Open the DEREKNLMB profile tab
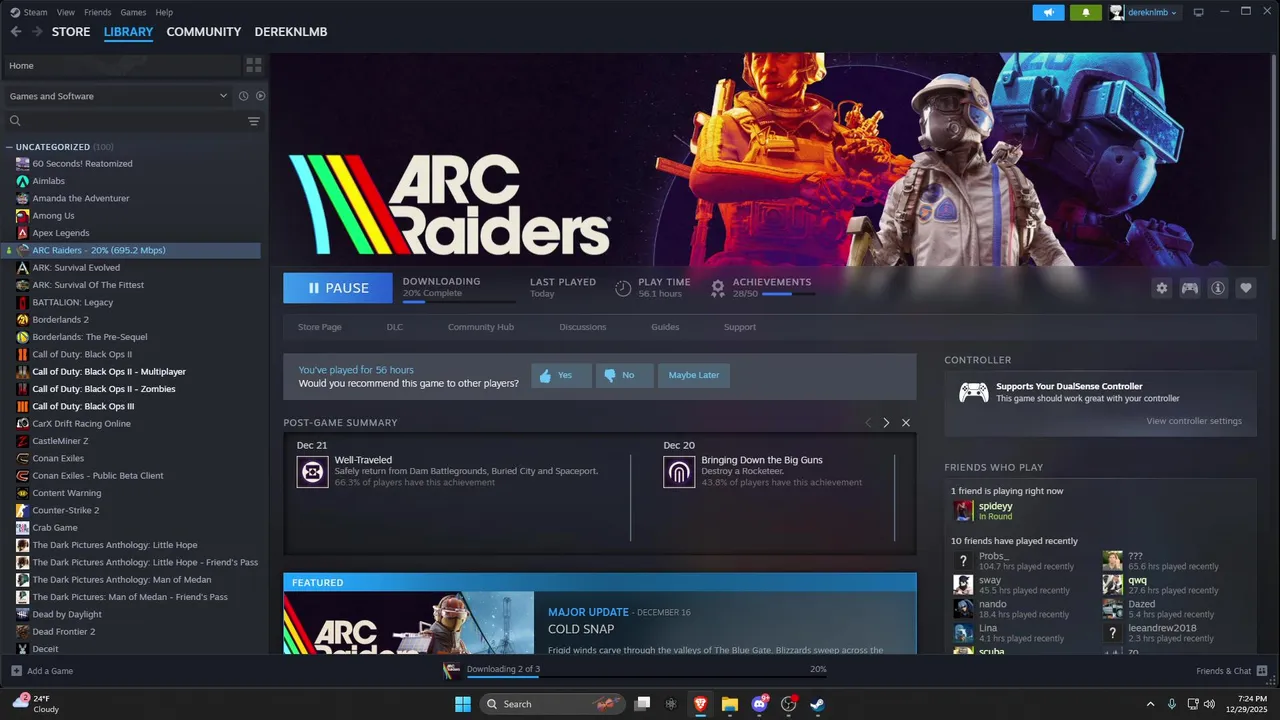This screenshot has height=720, width=1280. [x=291, y=32]
